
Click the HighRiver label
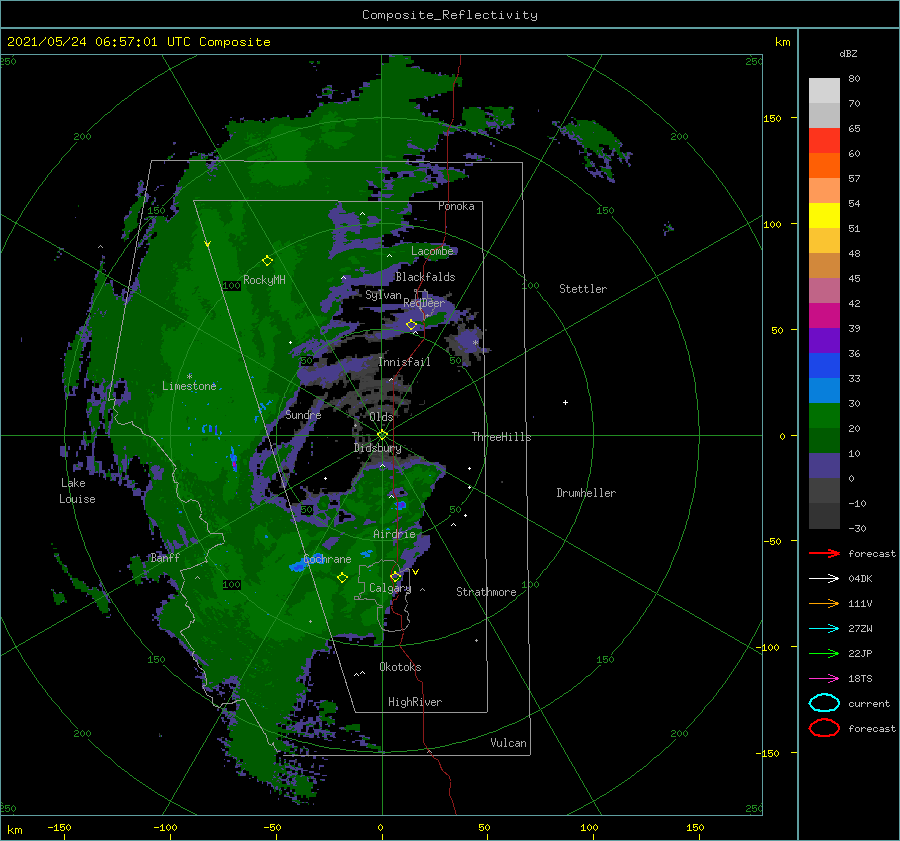[415, 702]
